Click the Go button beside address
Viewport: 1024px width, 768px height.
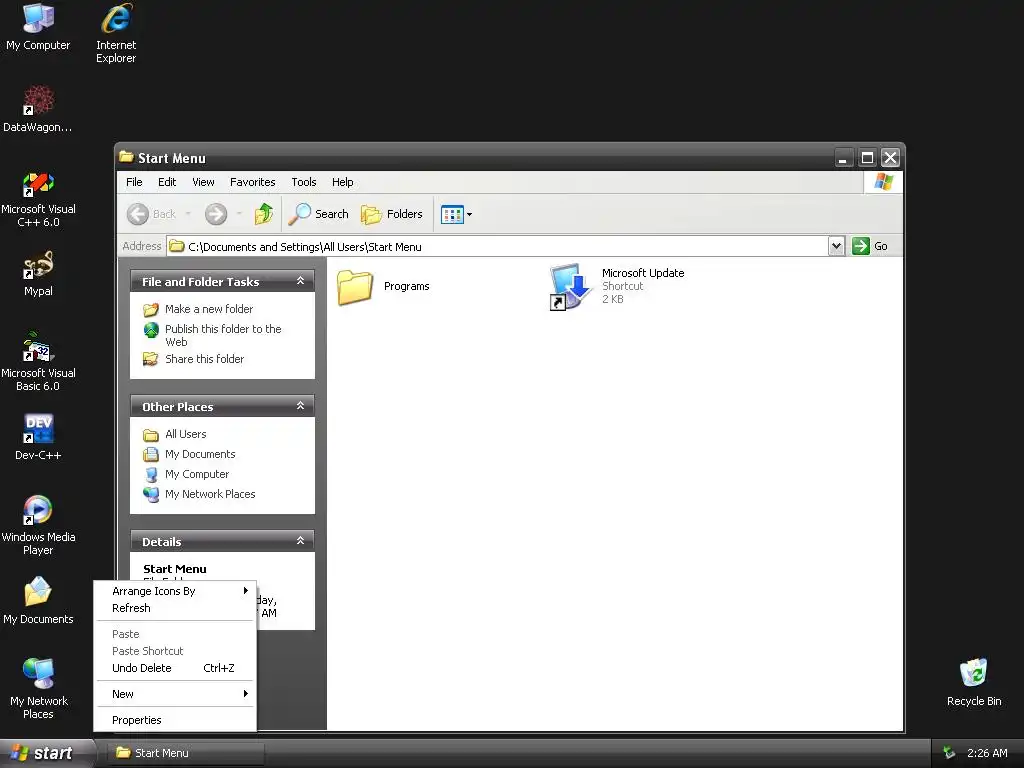(x=870, y=246)
